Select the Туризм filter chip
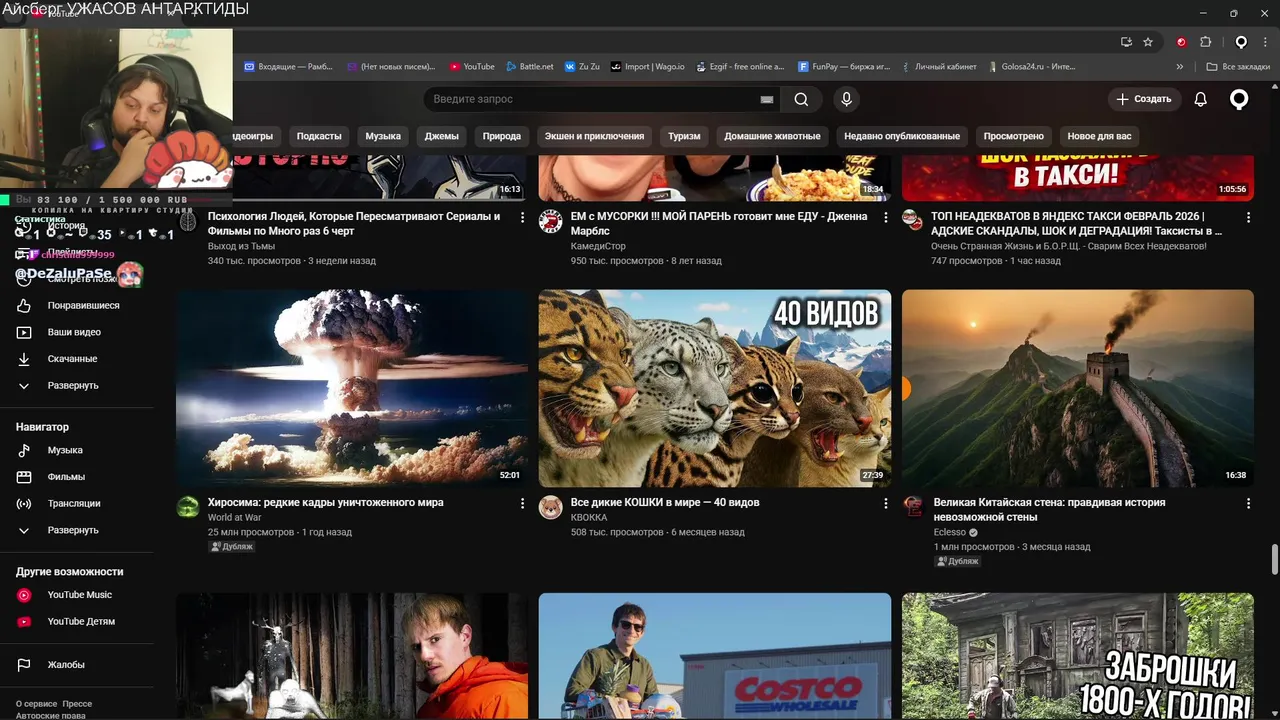 point(684,136)
